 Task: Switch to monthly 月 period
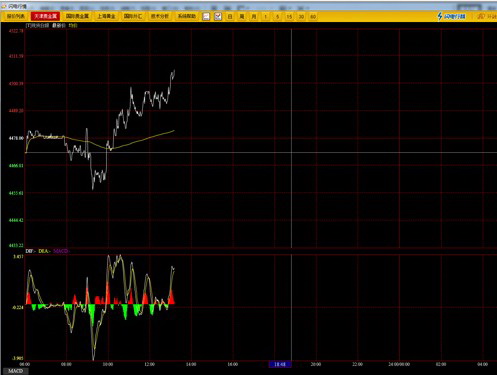tap(254, 16)
